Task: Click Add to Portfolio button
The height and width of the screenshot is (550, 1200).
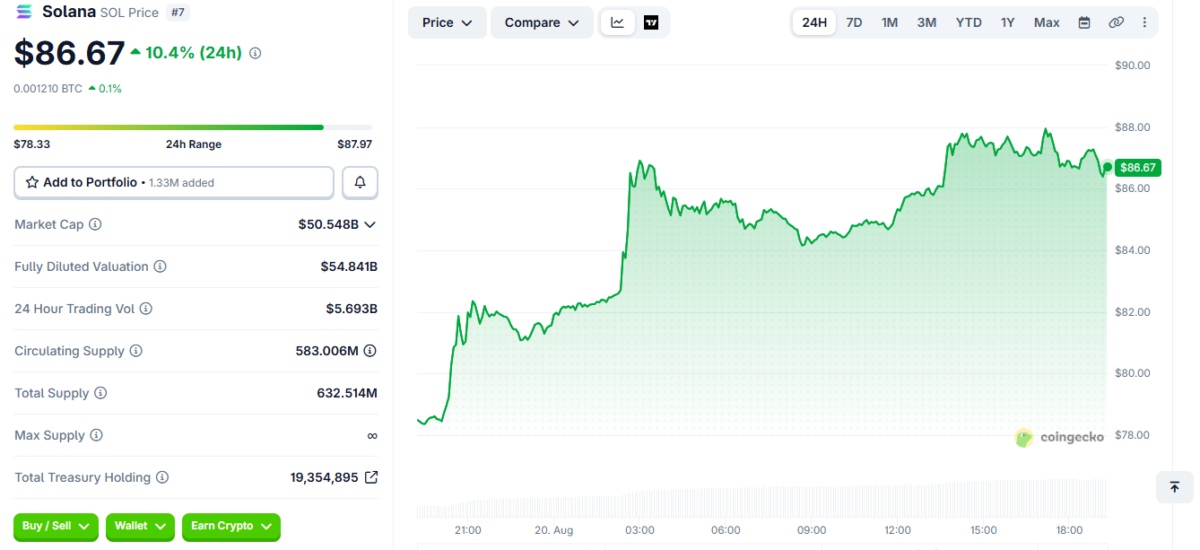Action: tap(174, 183)
